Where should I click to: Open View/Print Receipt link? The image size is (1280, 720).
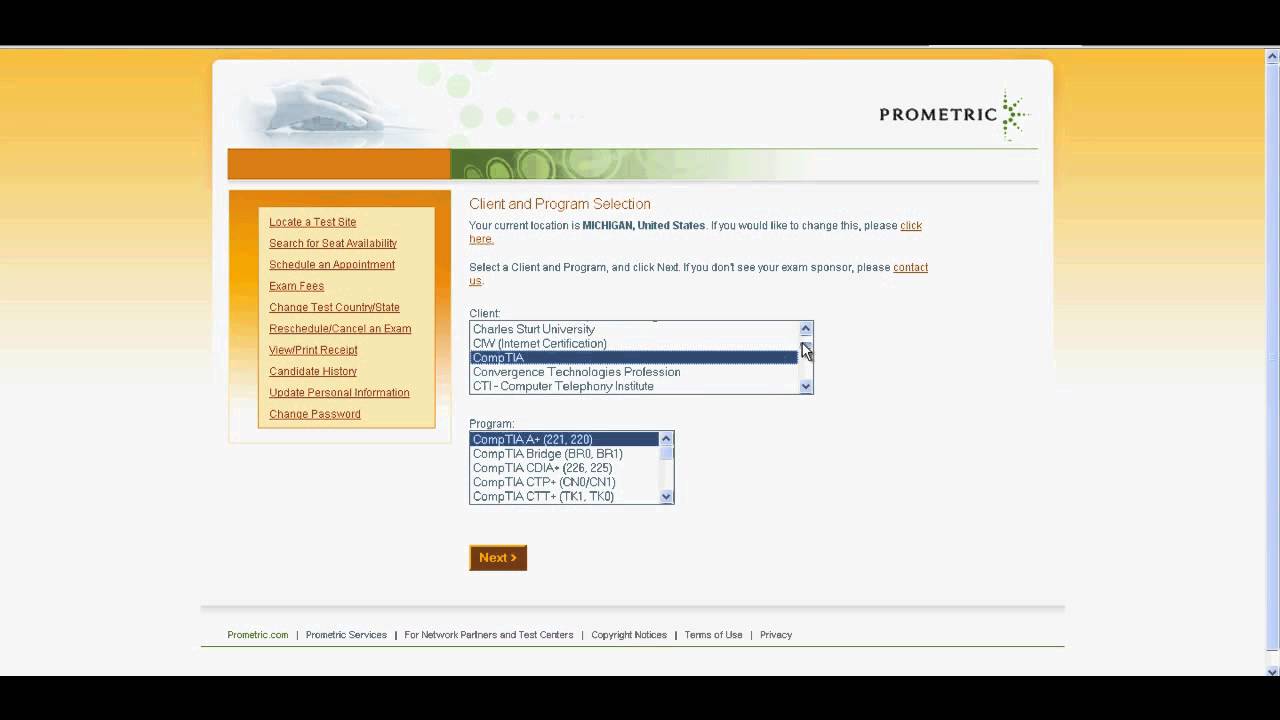313,350
